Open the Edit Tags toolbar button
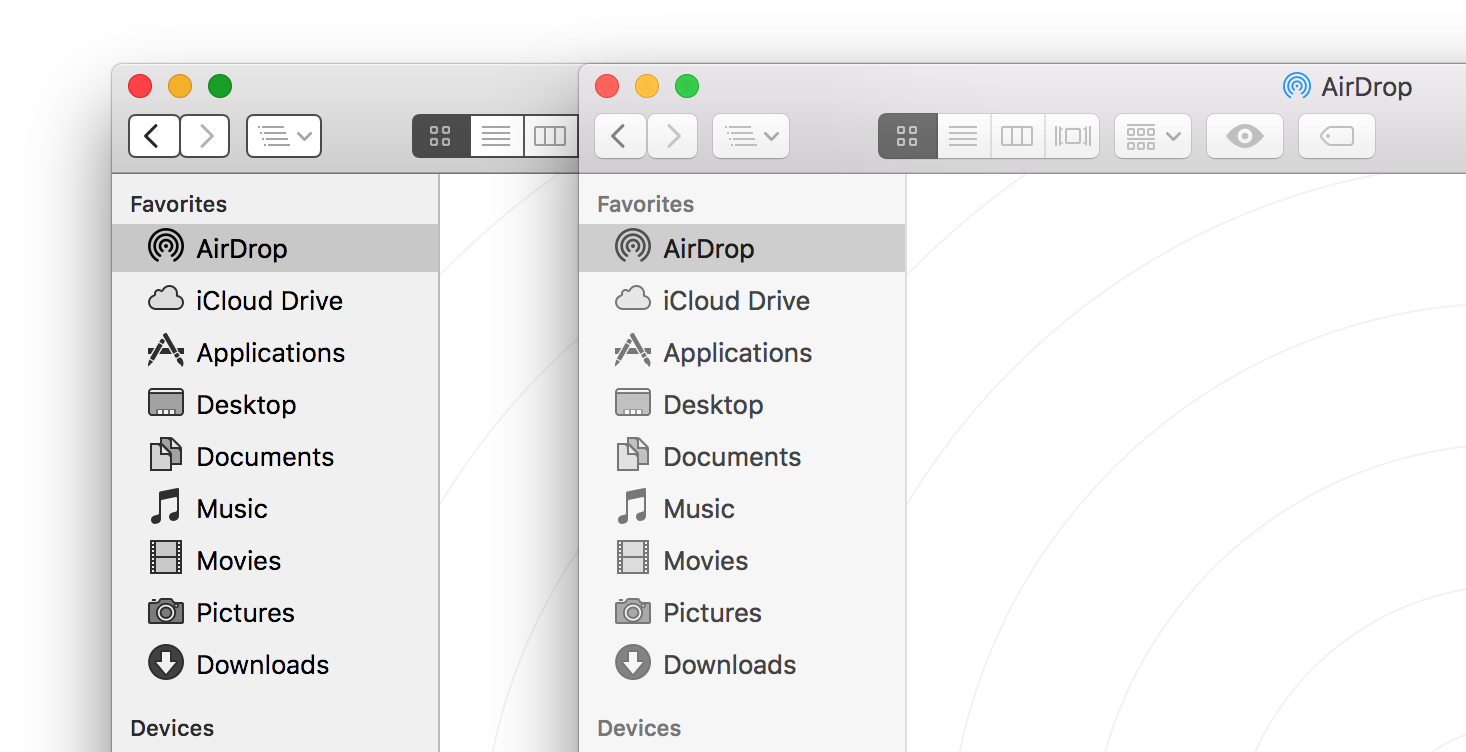Screen dimensions: 1466x752 [x=1337, y=136]
